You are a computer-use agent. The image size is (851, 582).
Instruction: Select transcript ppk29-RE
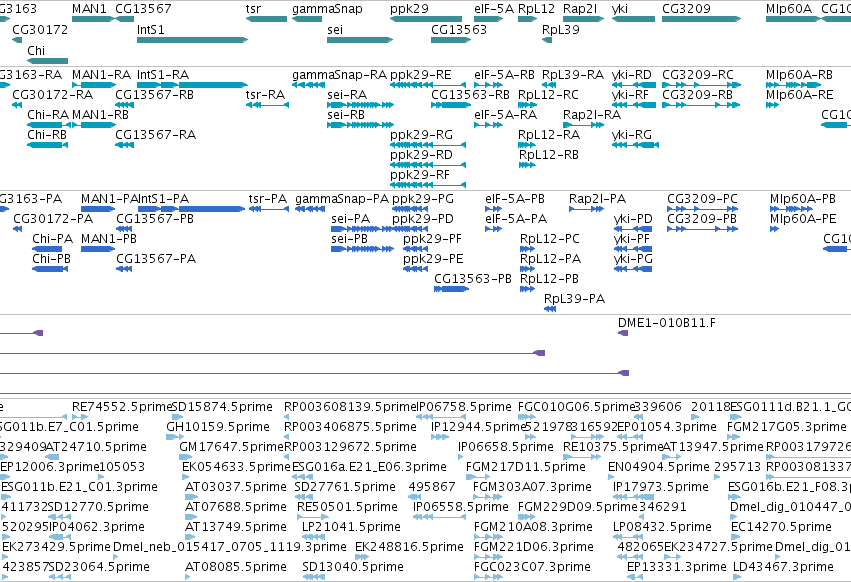pyautogui.click(x=428, y=85)
